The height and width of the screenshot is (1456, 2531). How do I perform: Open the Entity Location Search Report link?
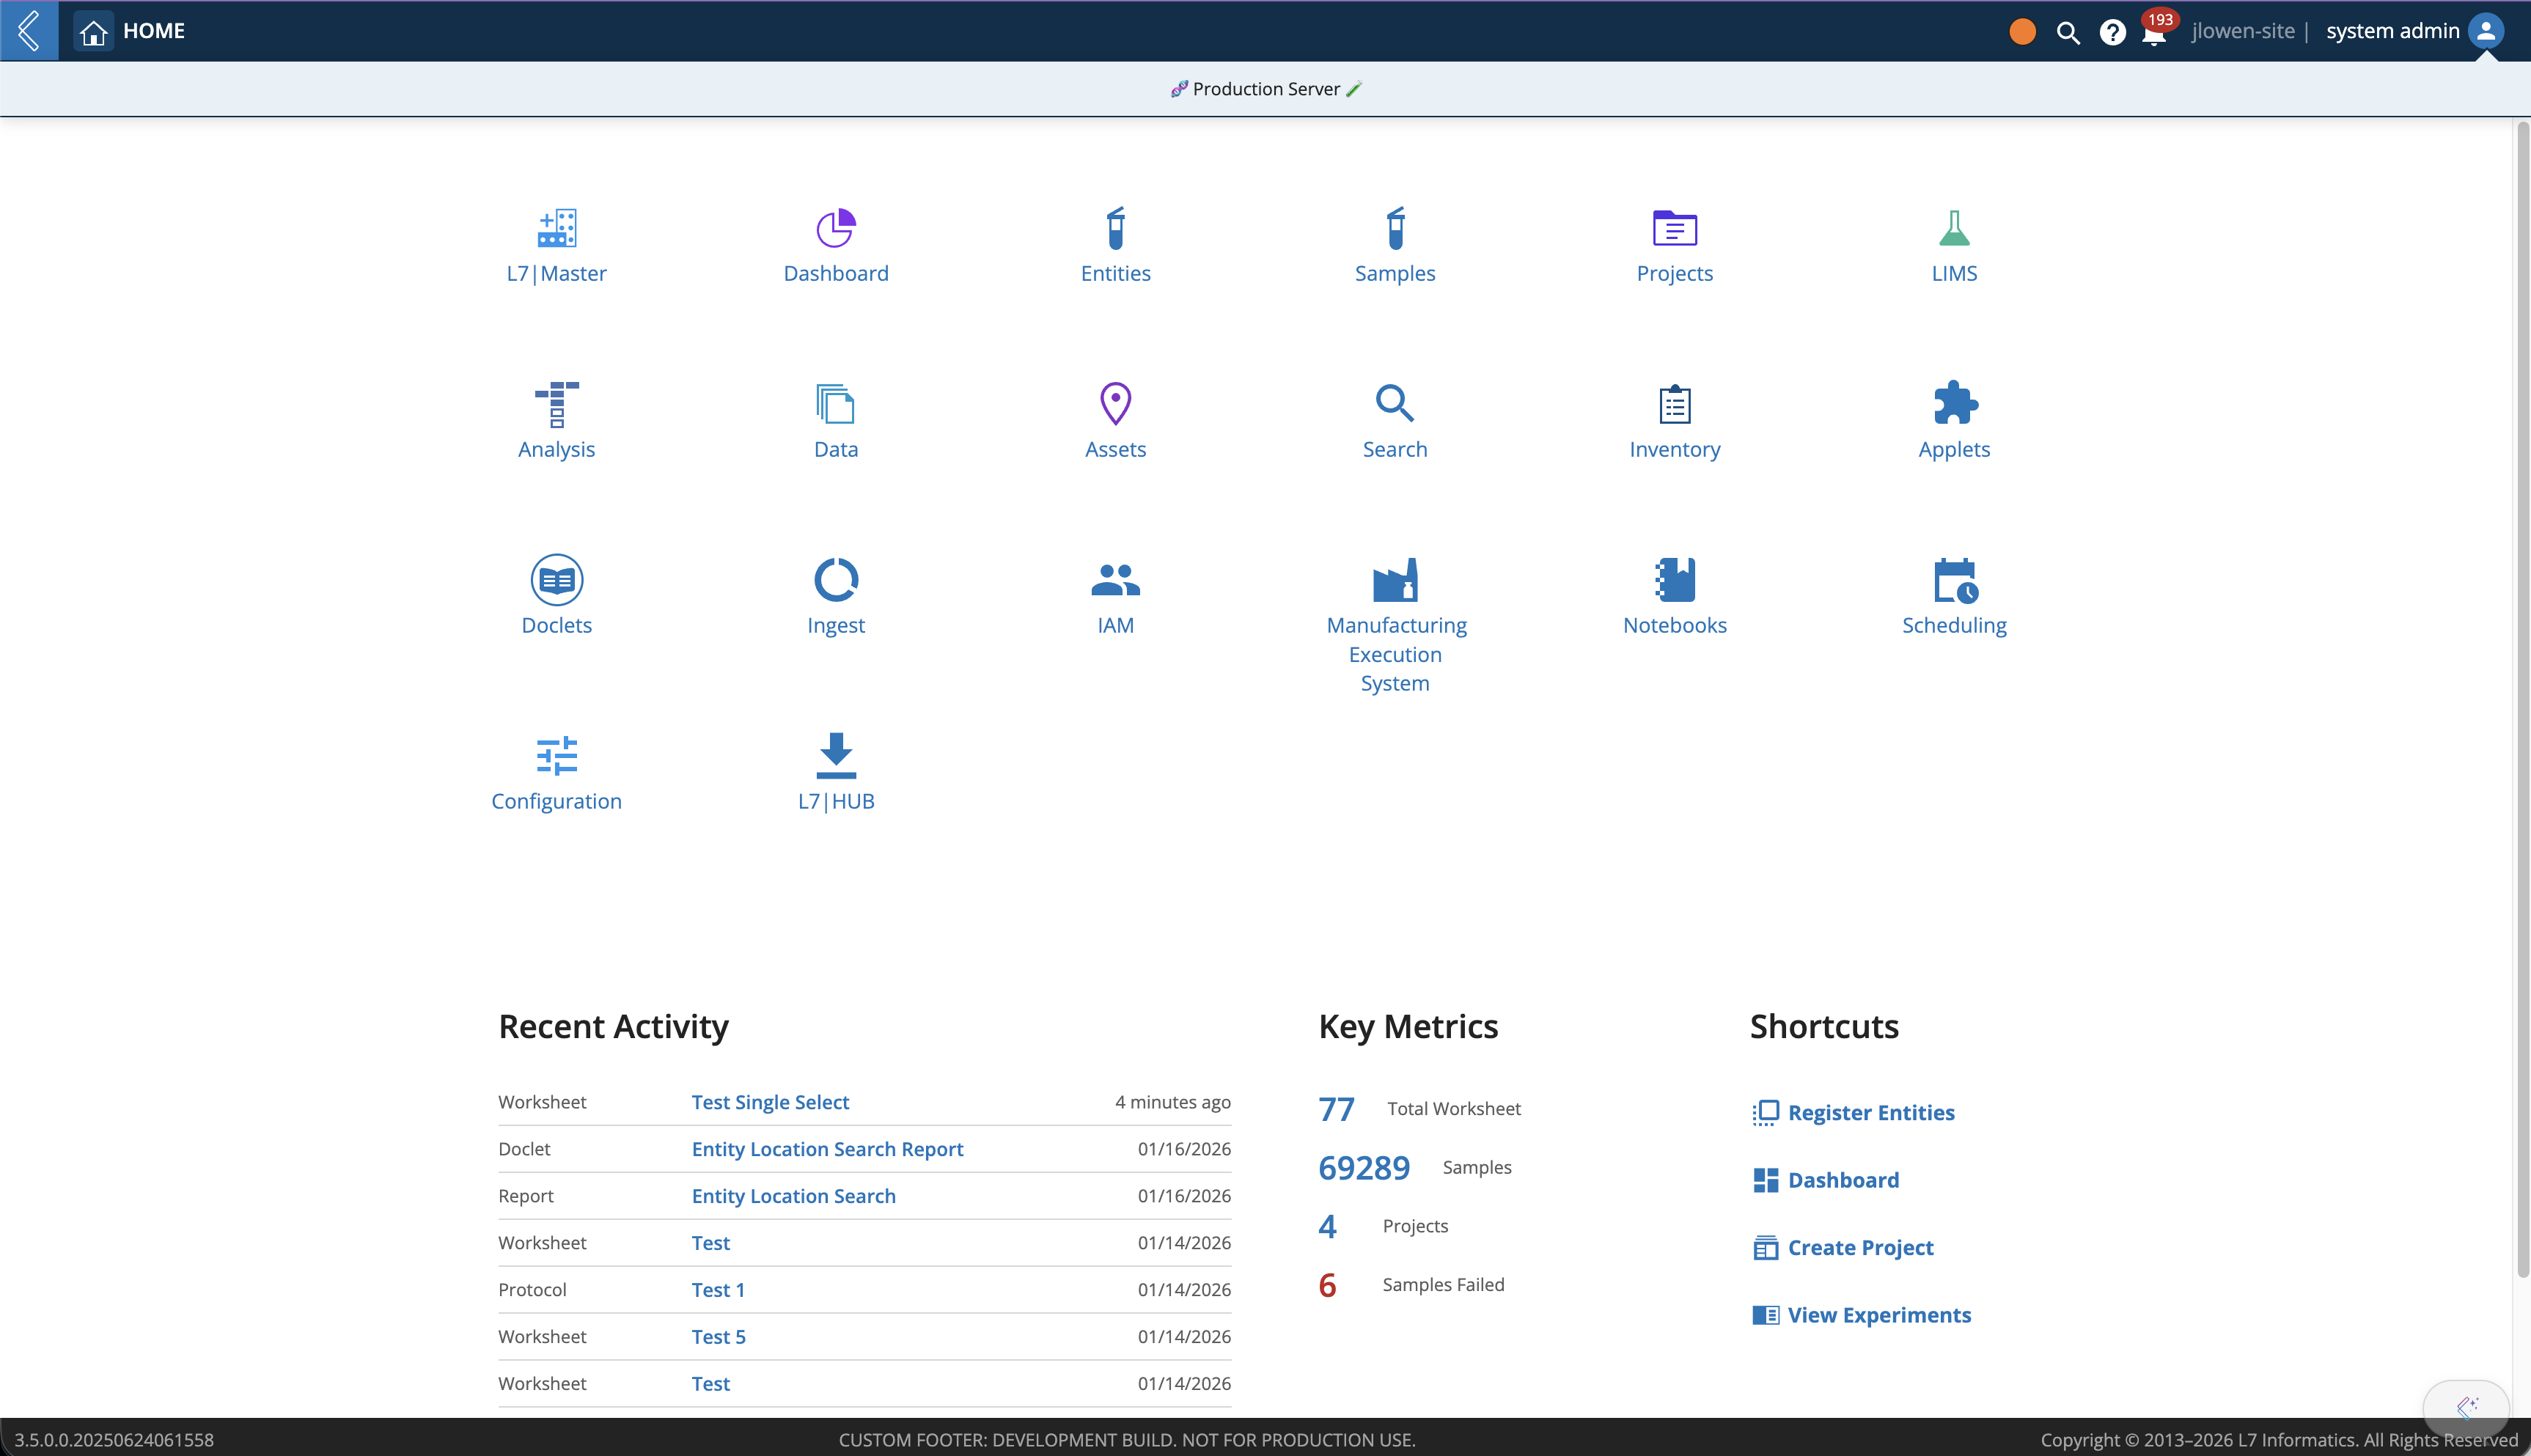pyautogui.click(x=827, y=1149)
